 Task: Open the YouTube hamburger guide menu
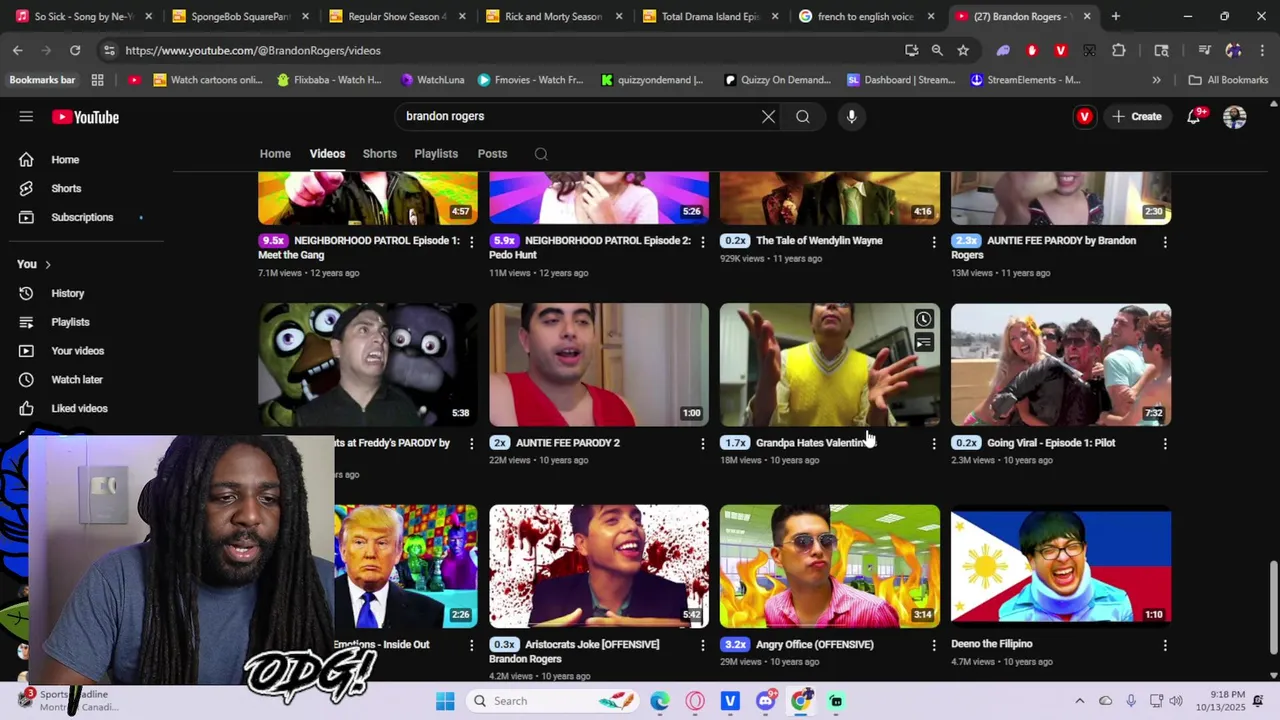(x=26, y=117)
